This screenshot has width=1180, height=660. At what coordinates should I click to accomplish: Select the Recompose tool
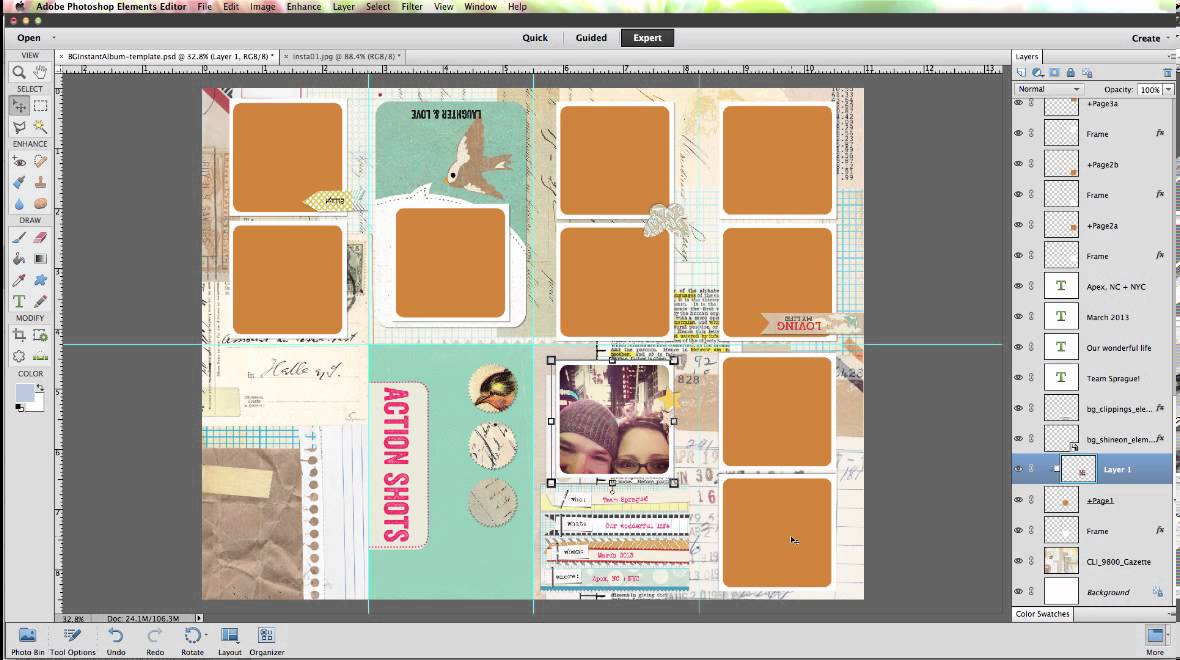tap(40, 335)
